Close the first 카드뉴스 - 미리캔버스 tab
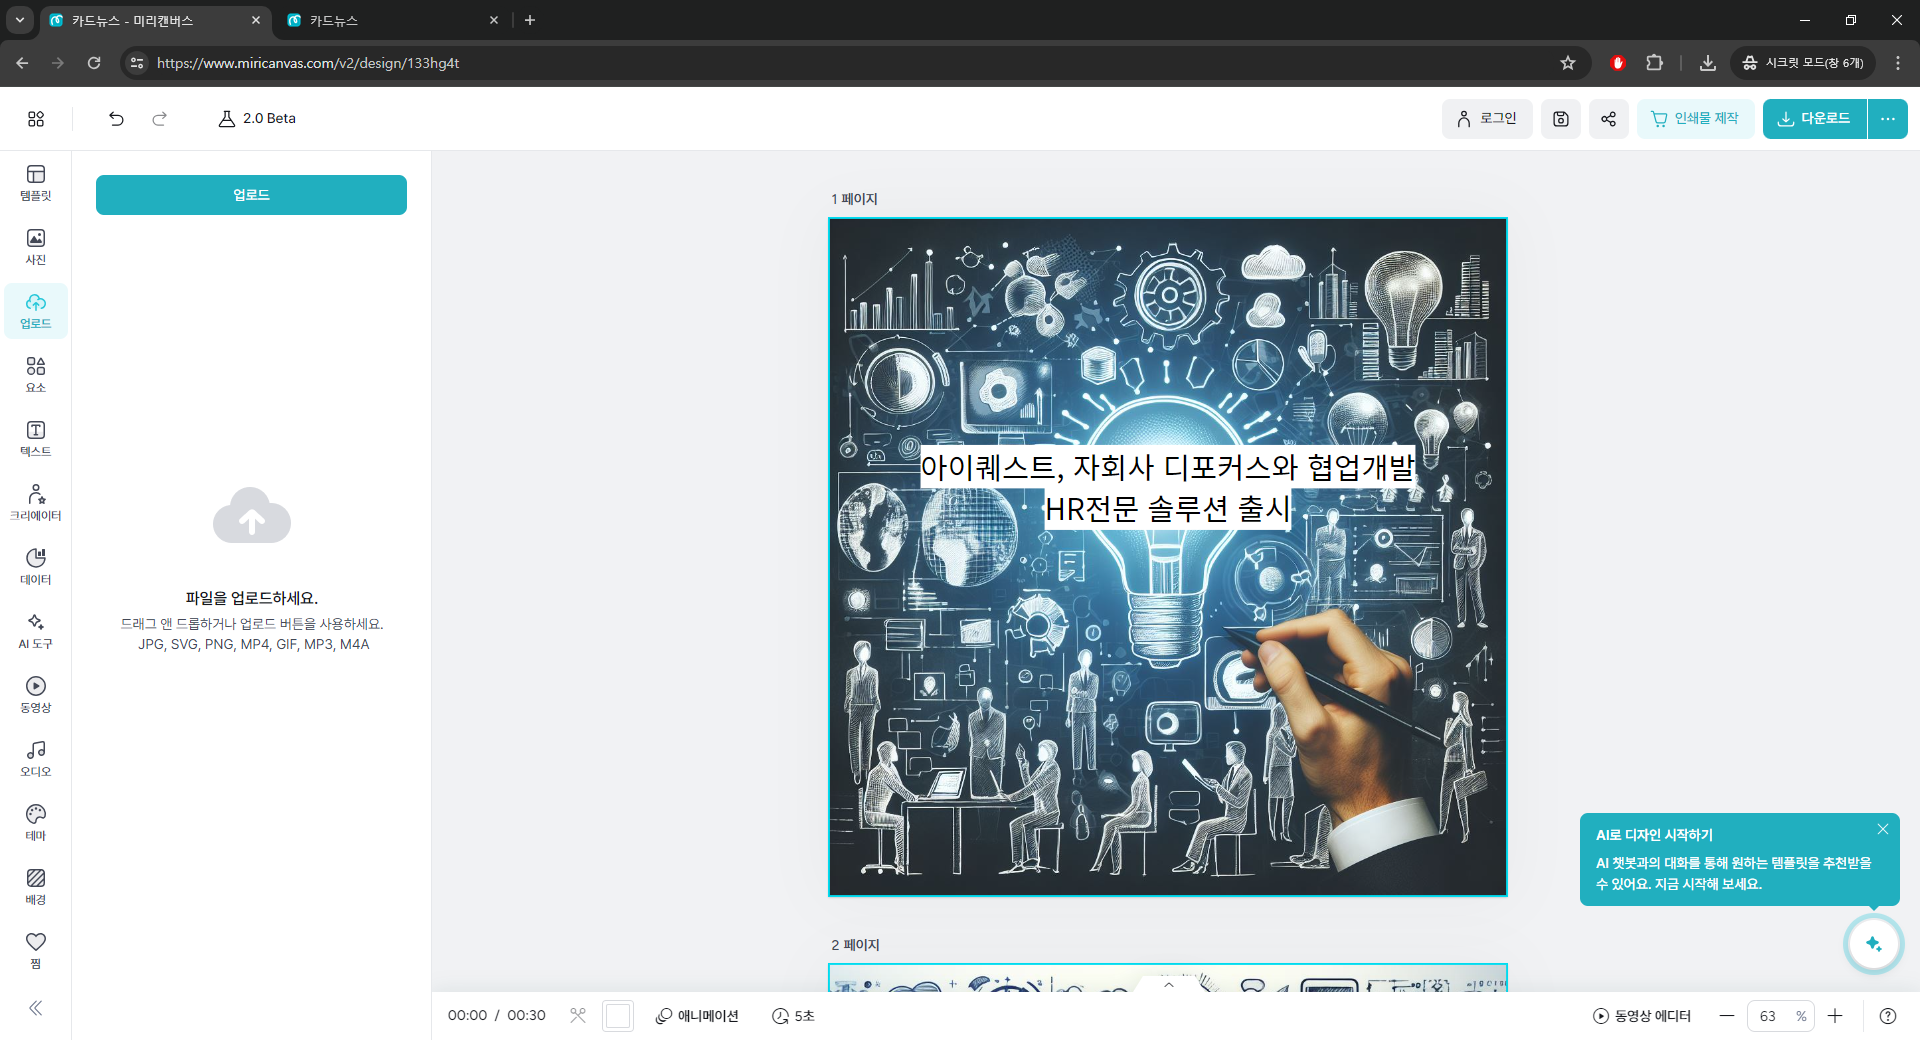Image resolution: width=1920 pixels, height=1040 pixels. tap(256, 20)
